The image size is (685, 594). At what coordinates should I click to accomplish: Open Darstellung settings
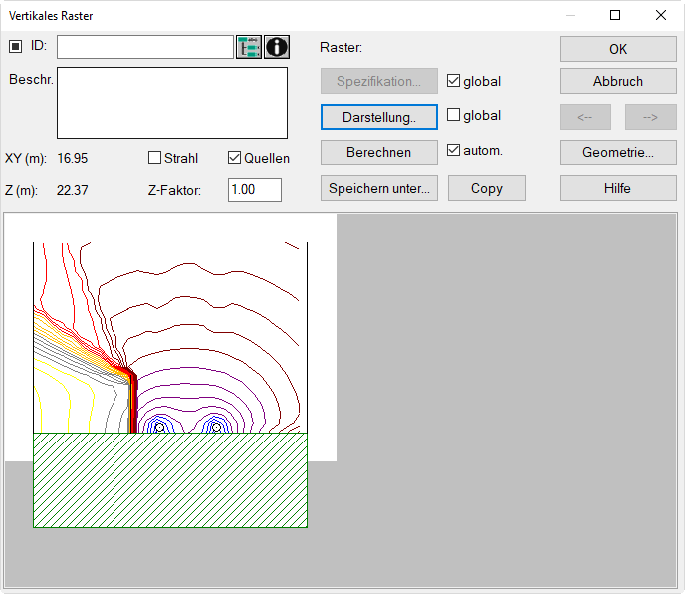click(379, 117)
